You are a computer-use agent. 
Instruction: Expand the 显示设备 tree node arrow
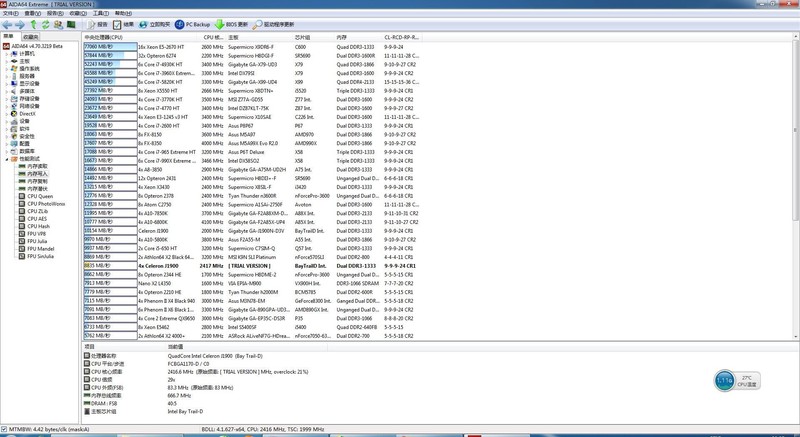[x=7, y=84]
